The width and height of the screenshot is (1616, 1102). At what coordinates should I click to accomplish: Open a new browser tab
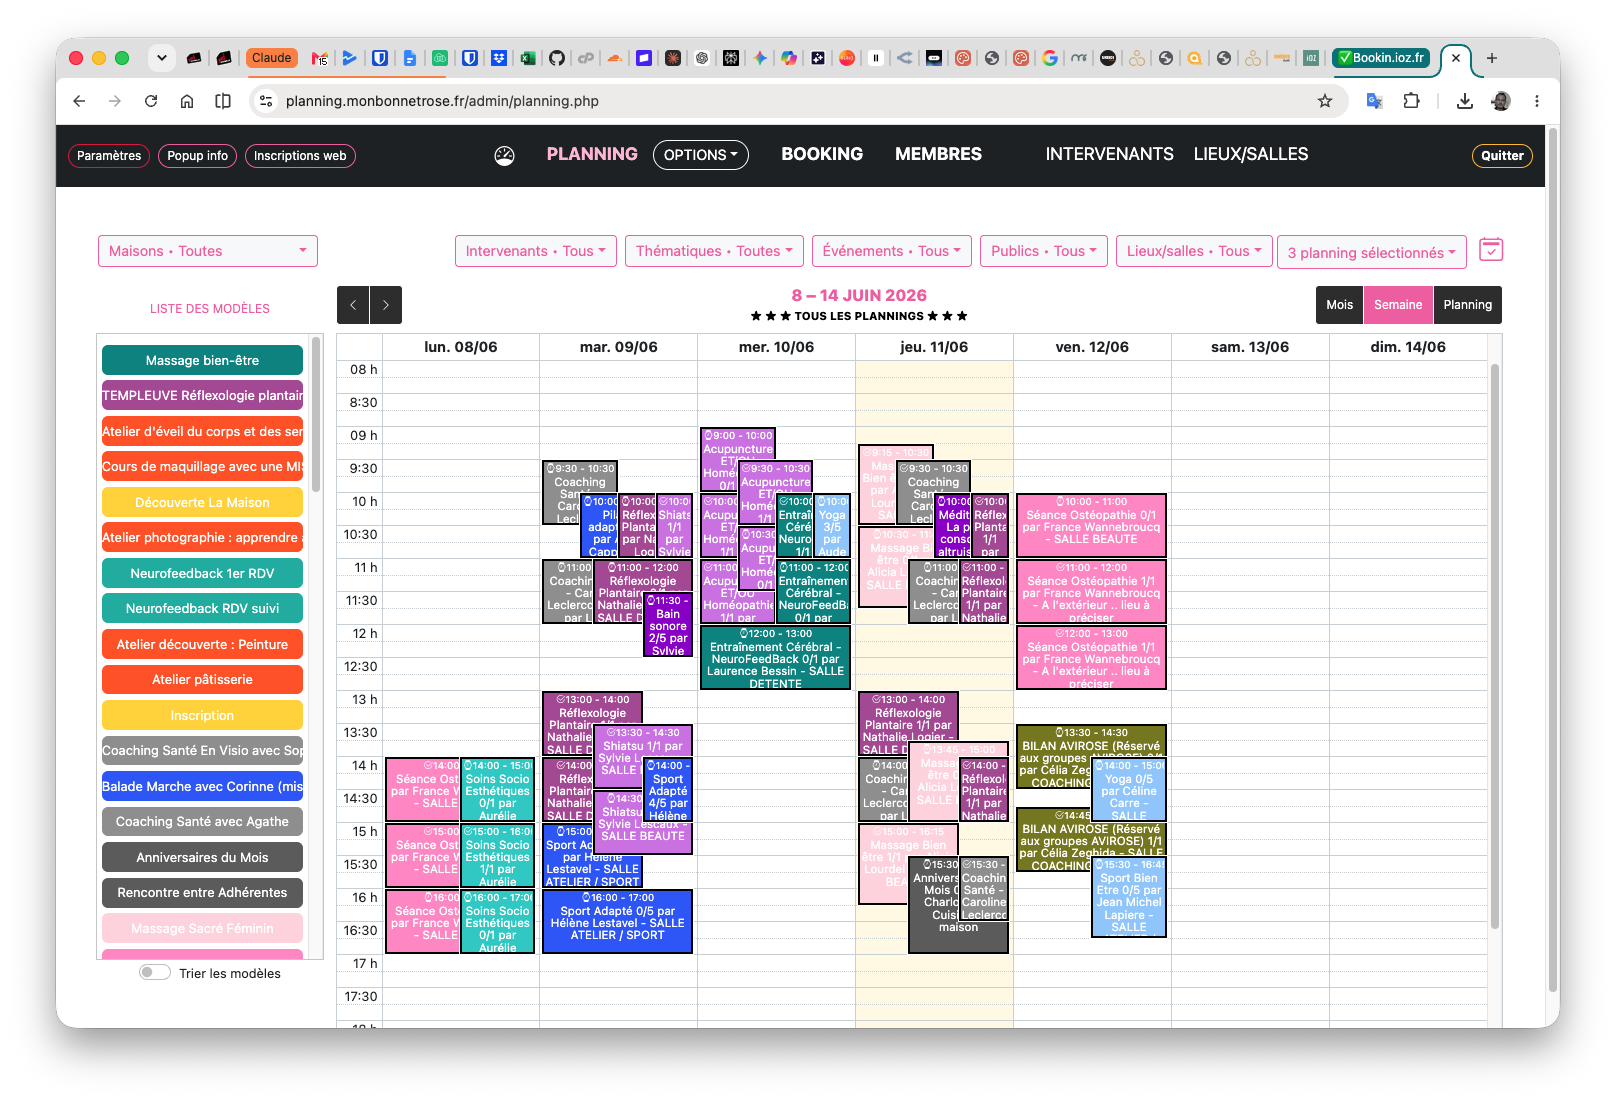1491,58
